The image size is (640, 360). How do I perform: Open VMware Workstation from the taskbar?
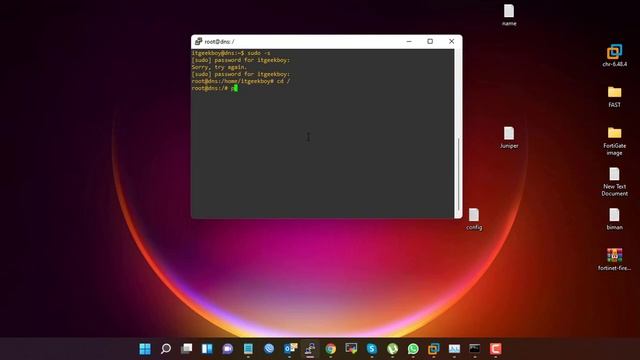[x=433, y=349]
